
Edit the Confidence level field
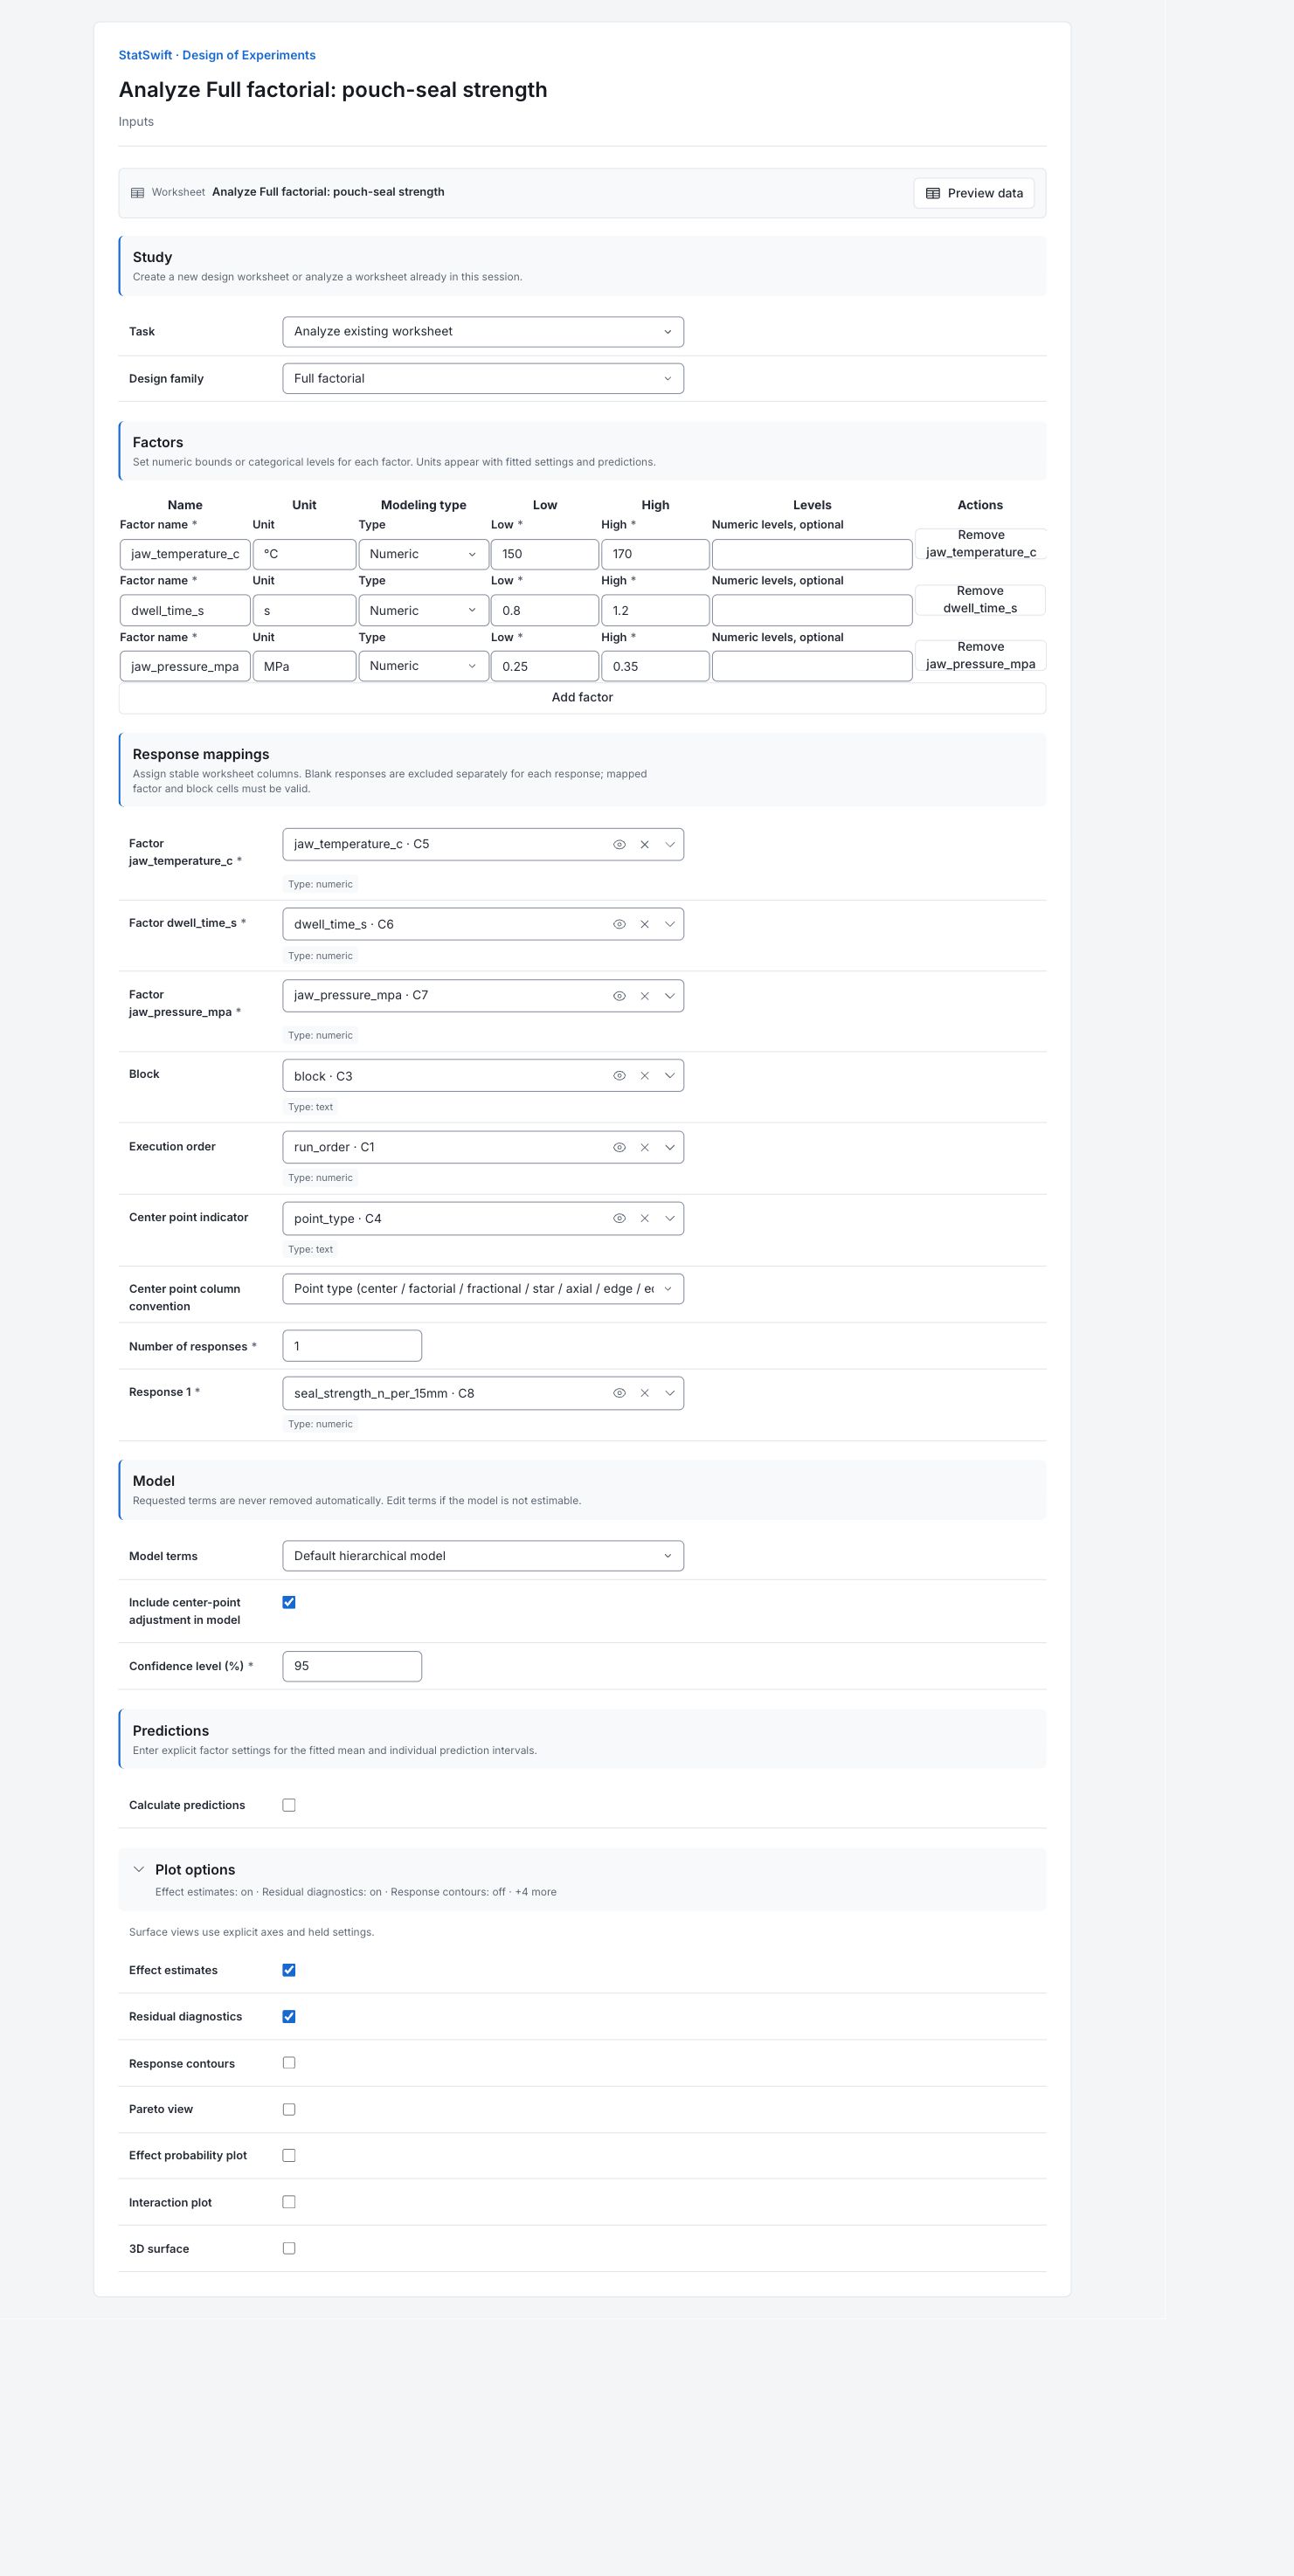(x=352, y=1666)
